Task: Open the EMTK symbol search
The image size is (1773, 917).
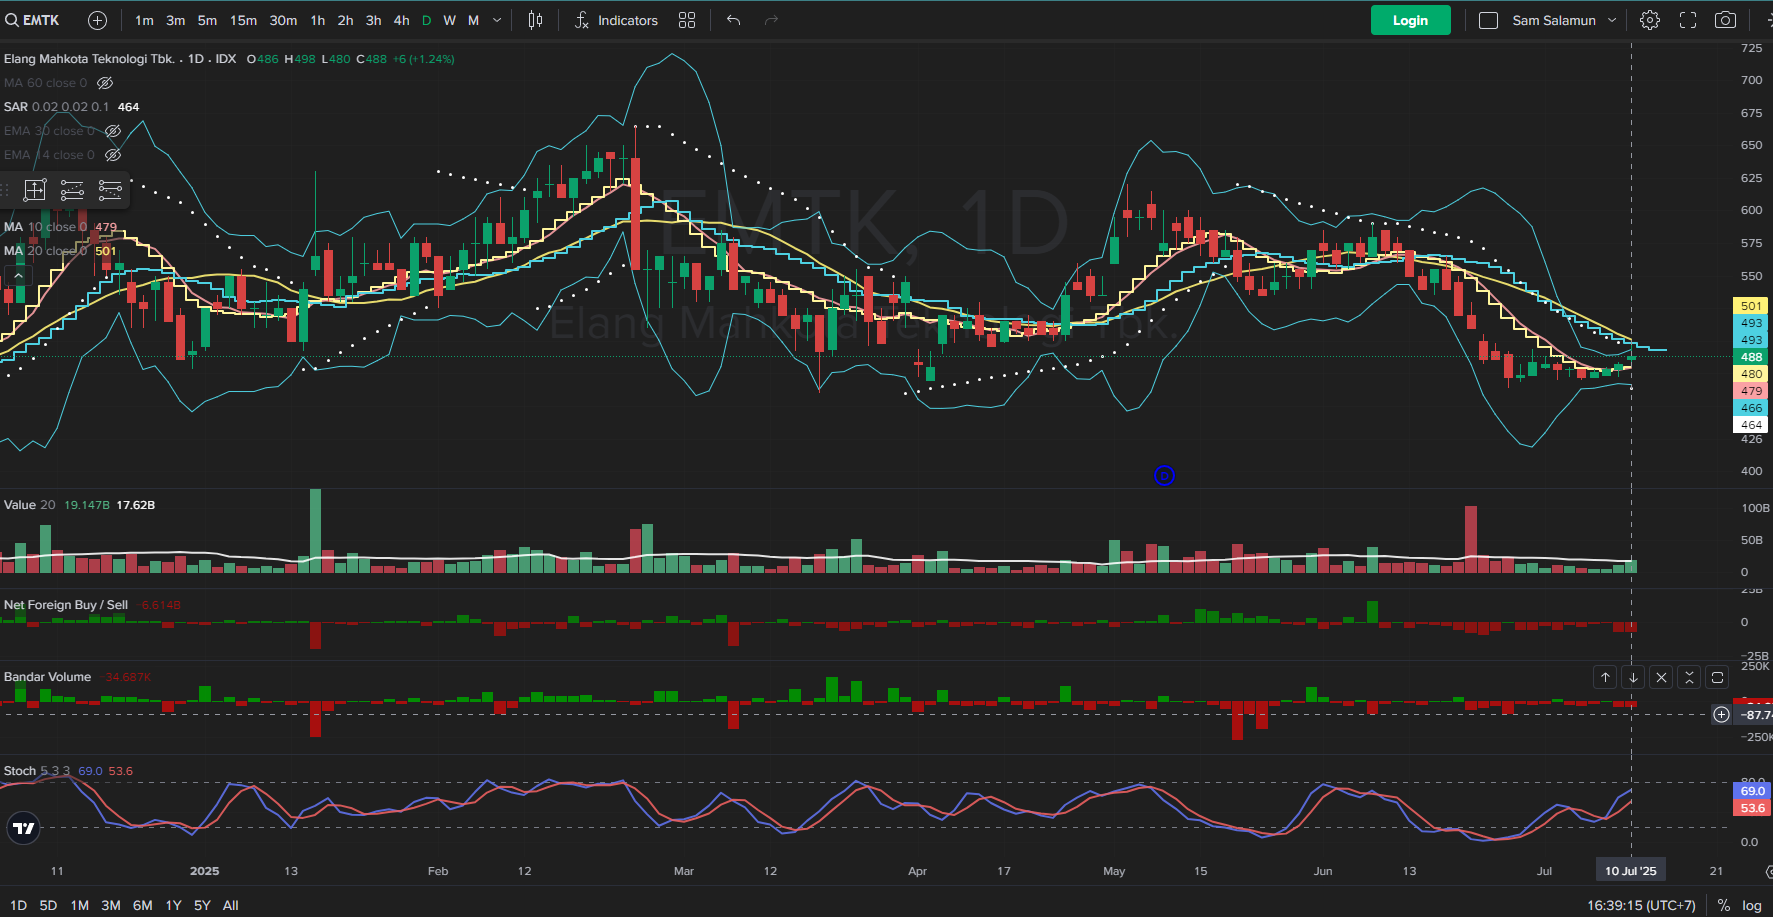Action: pos(33,20)
